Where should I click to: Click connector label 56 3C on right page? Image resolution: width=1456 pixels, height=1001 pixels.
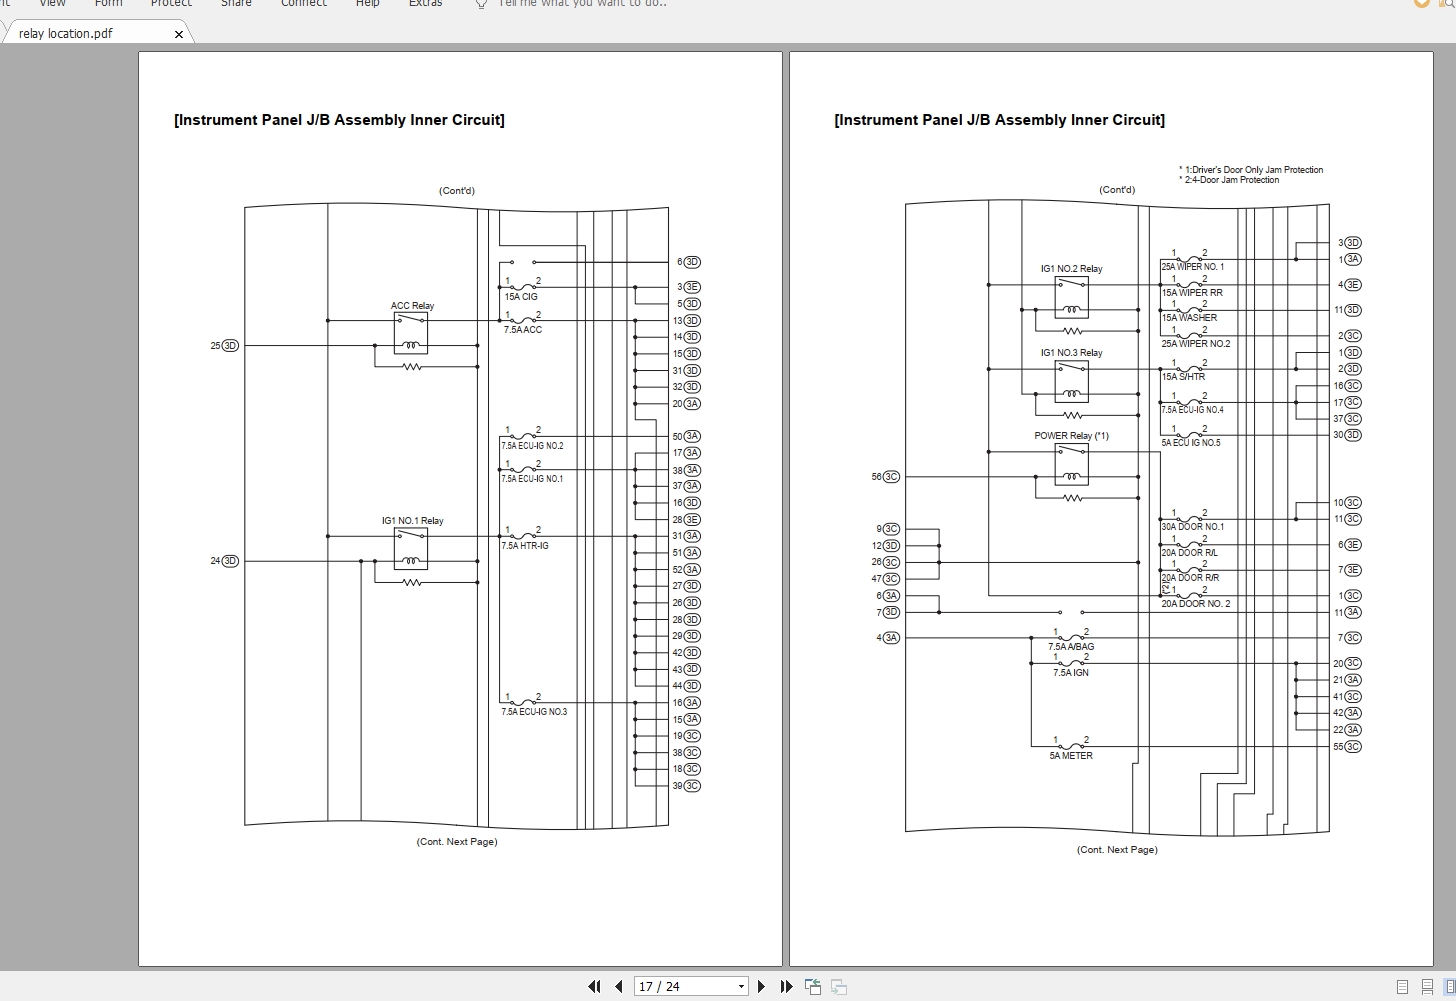886,477
